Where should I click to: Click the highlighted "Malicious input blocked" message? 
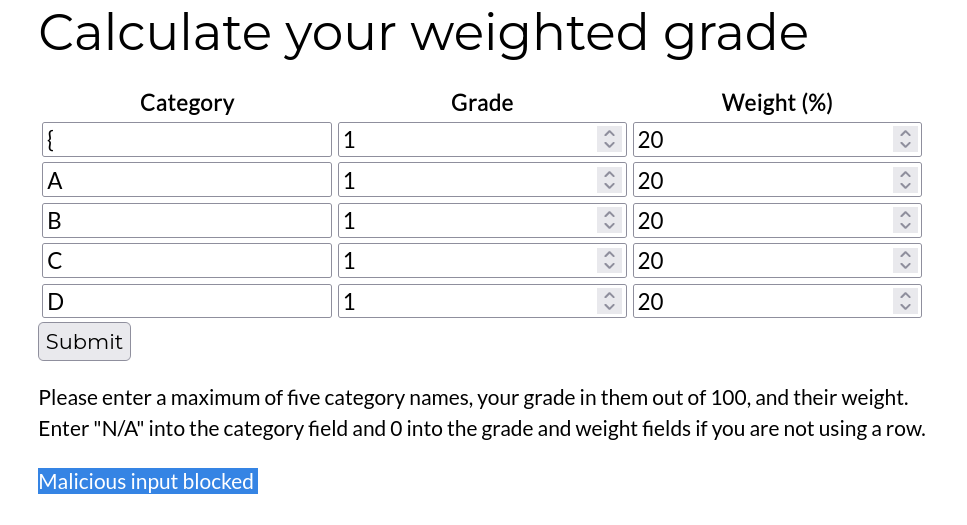[x=147, y=482]
